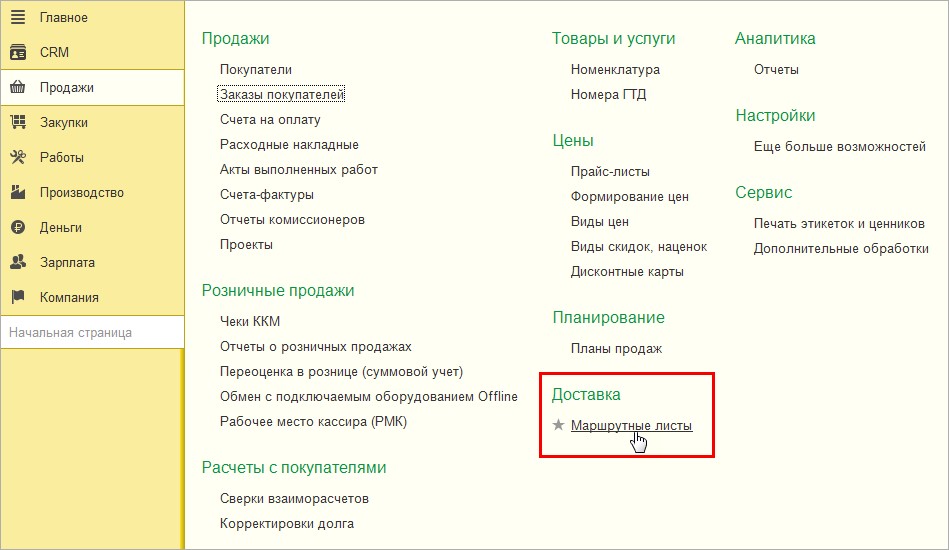Click the Производство factory icon

point(18,192)
